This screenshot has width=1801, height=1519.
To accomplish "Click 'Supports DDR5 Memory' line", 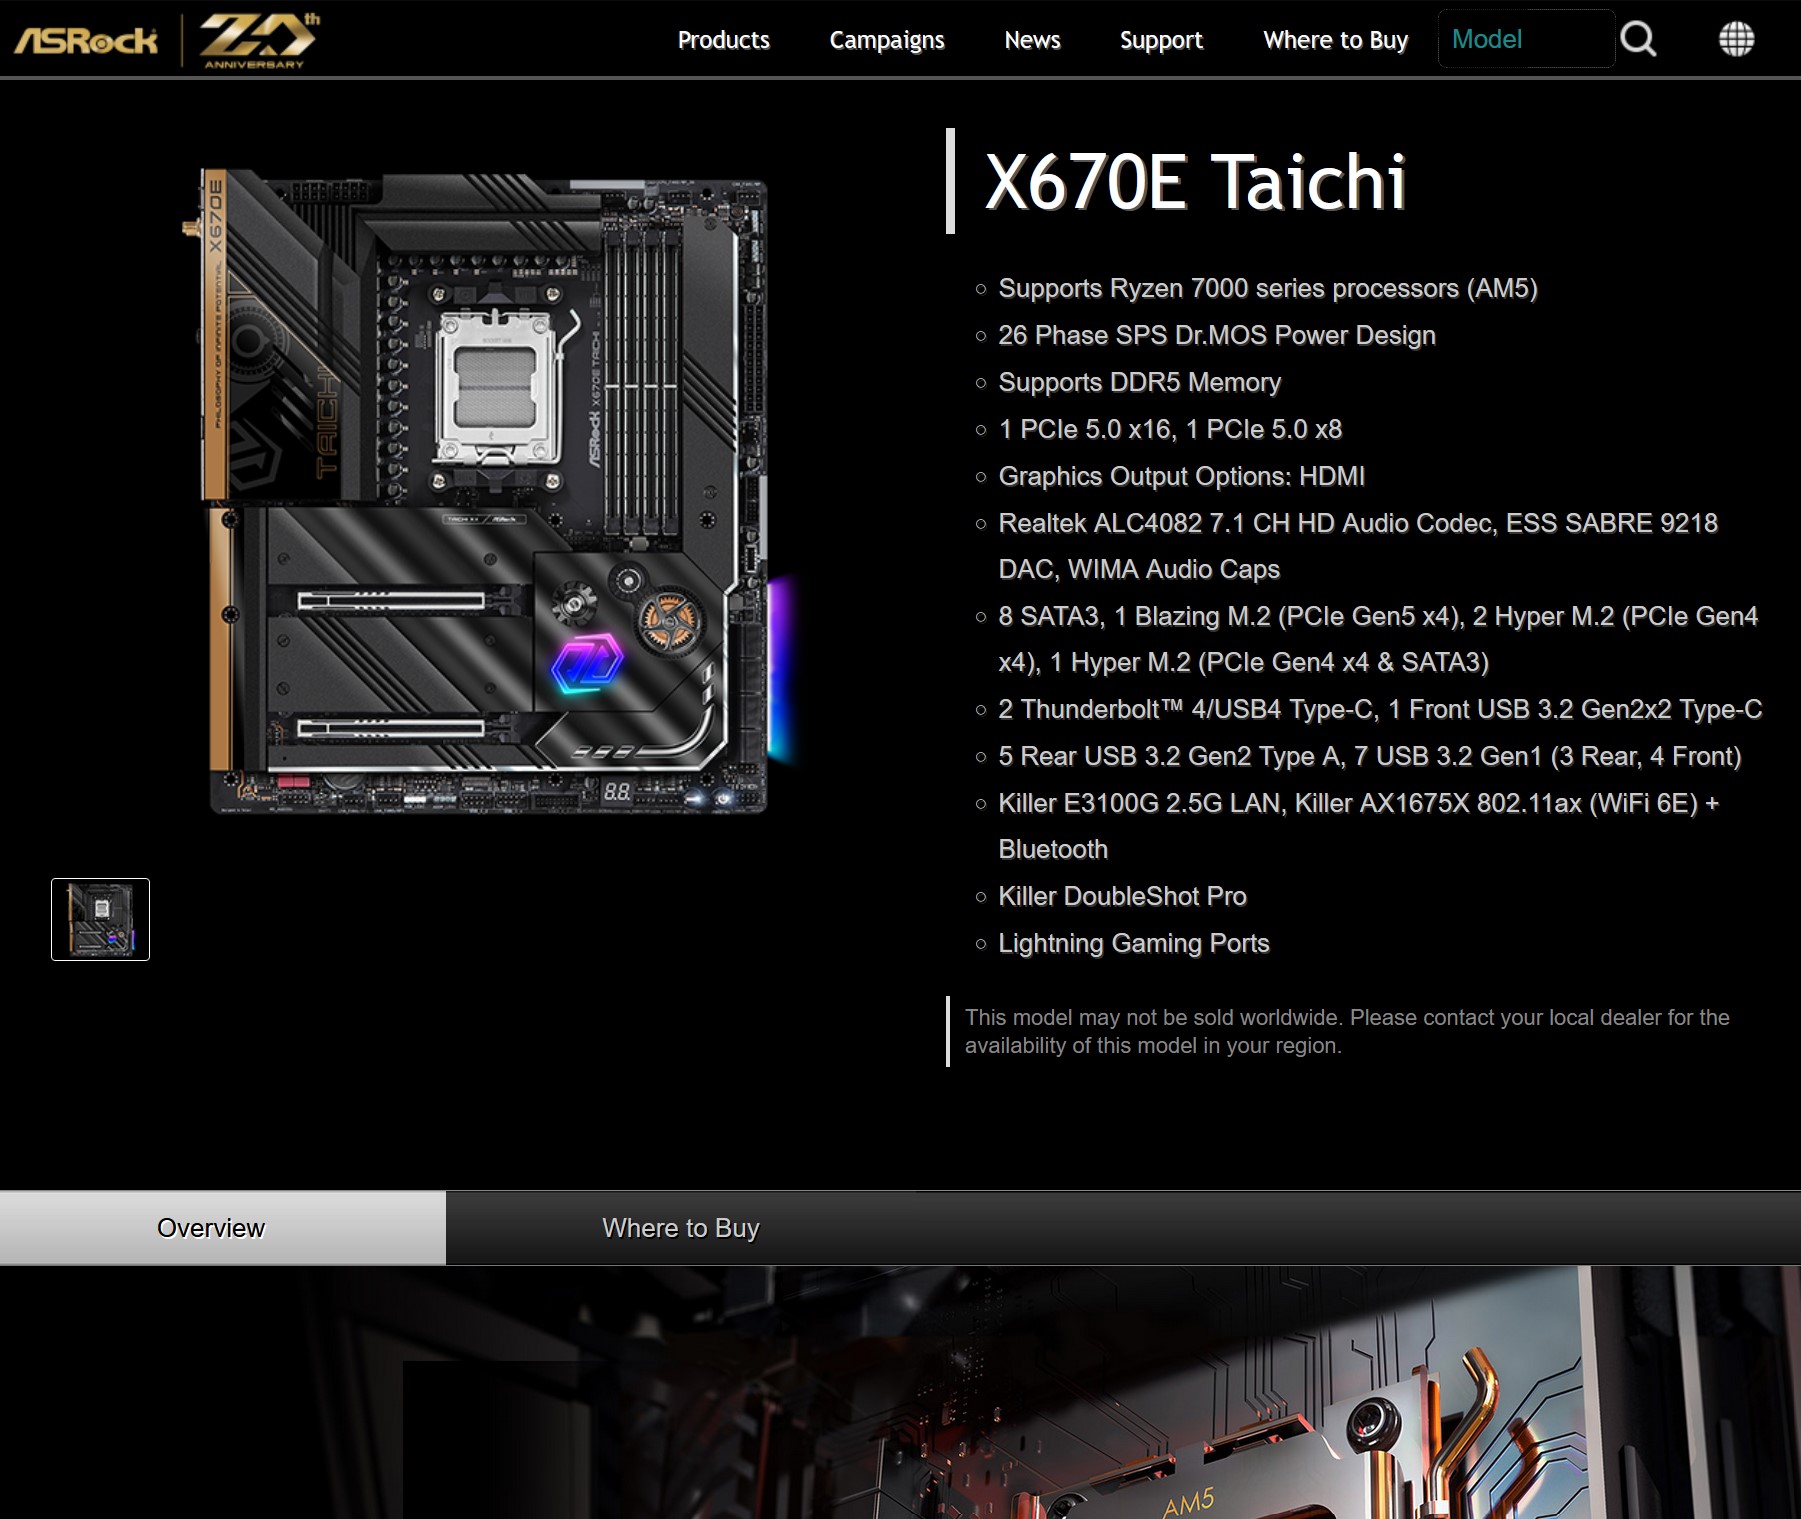I will tap(1139, 382).
